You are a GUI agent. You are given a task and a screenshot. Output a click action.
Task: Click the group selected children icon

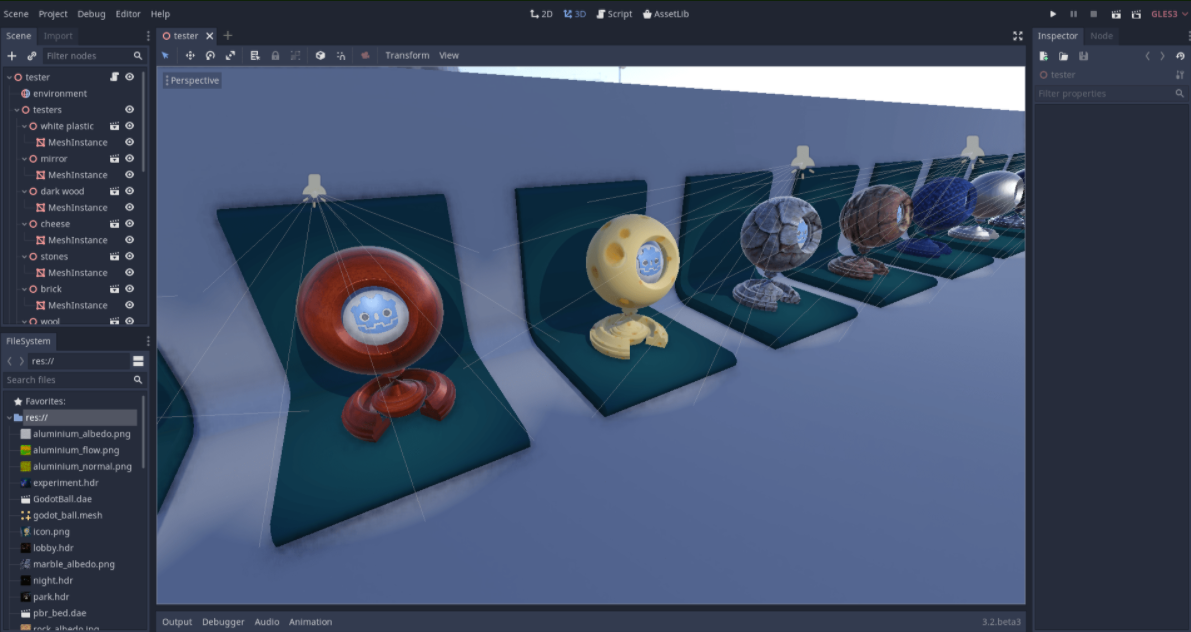point(295,55)
